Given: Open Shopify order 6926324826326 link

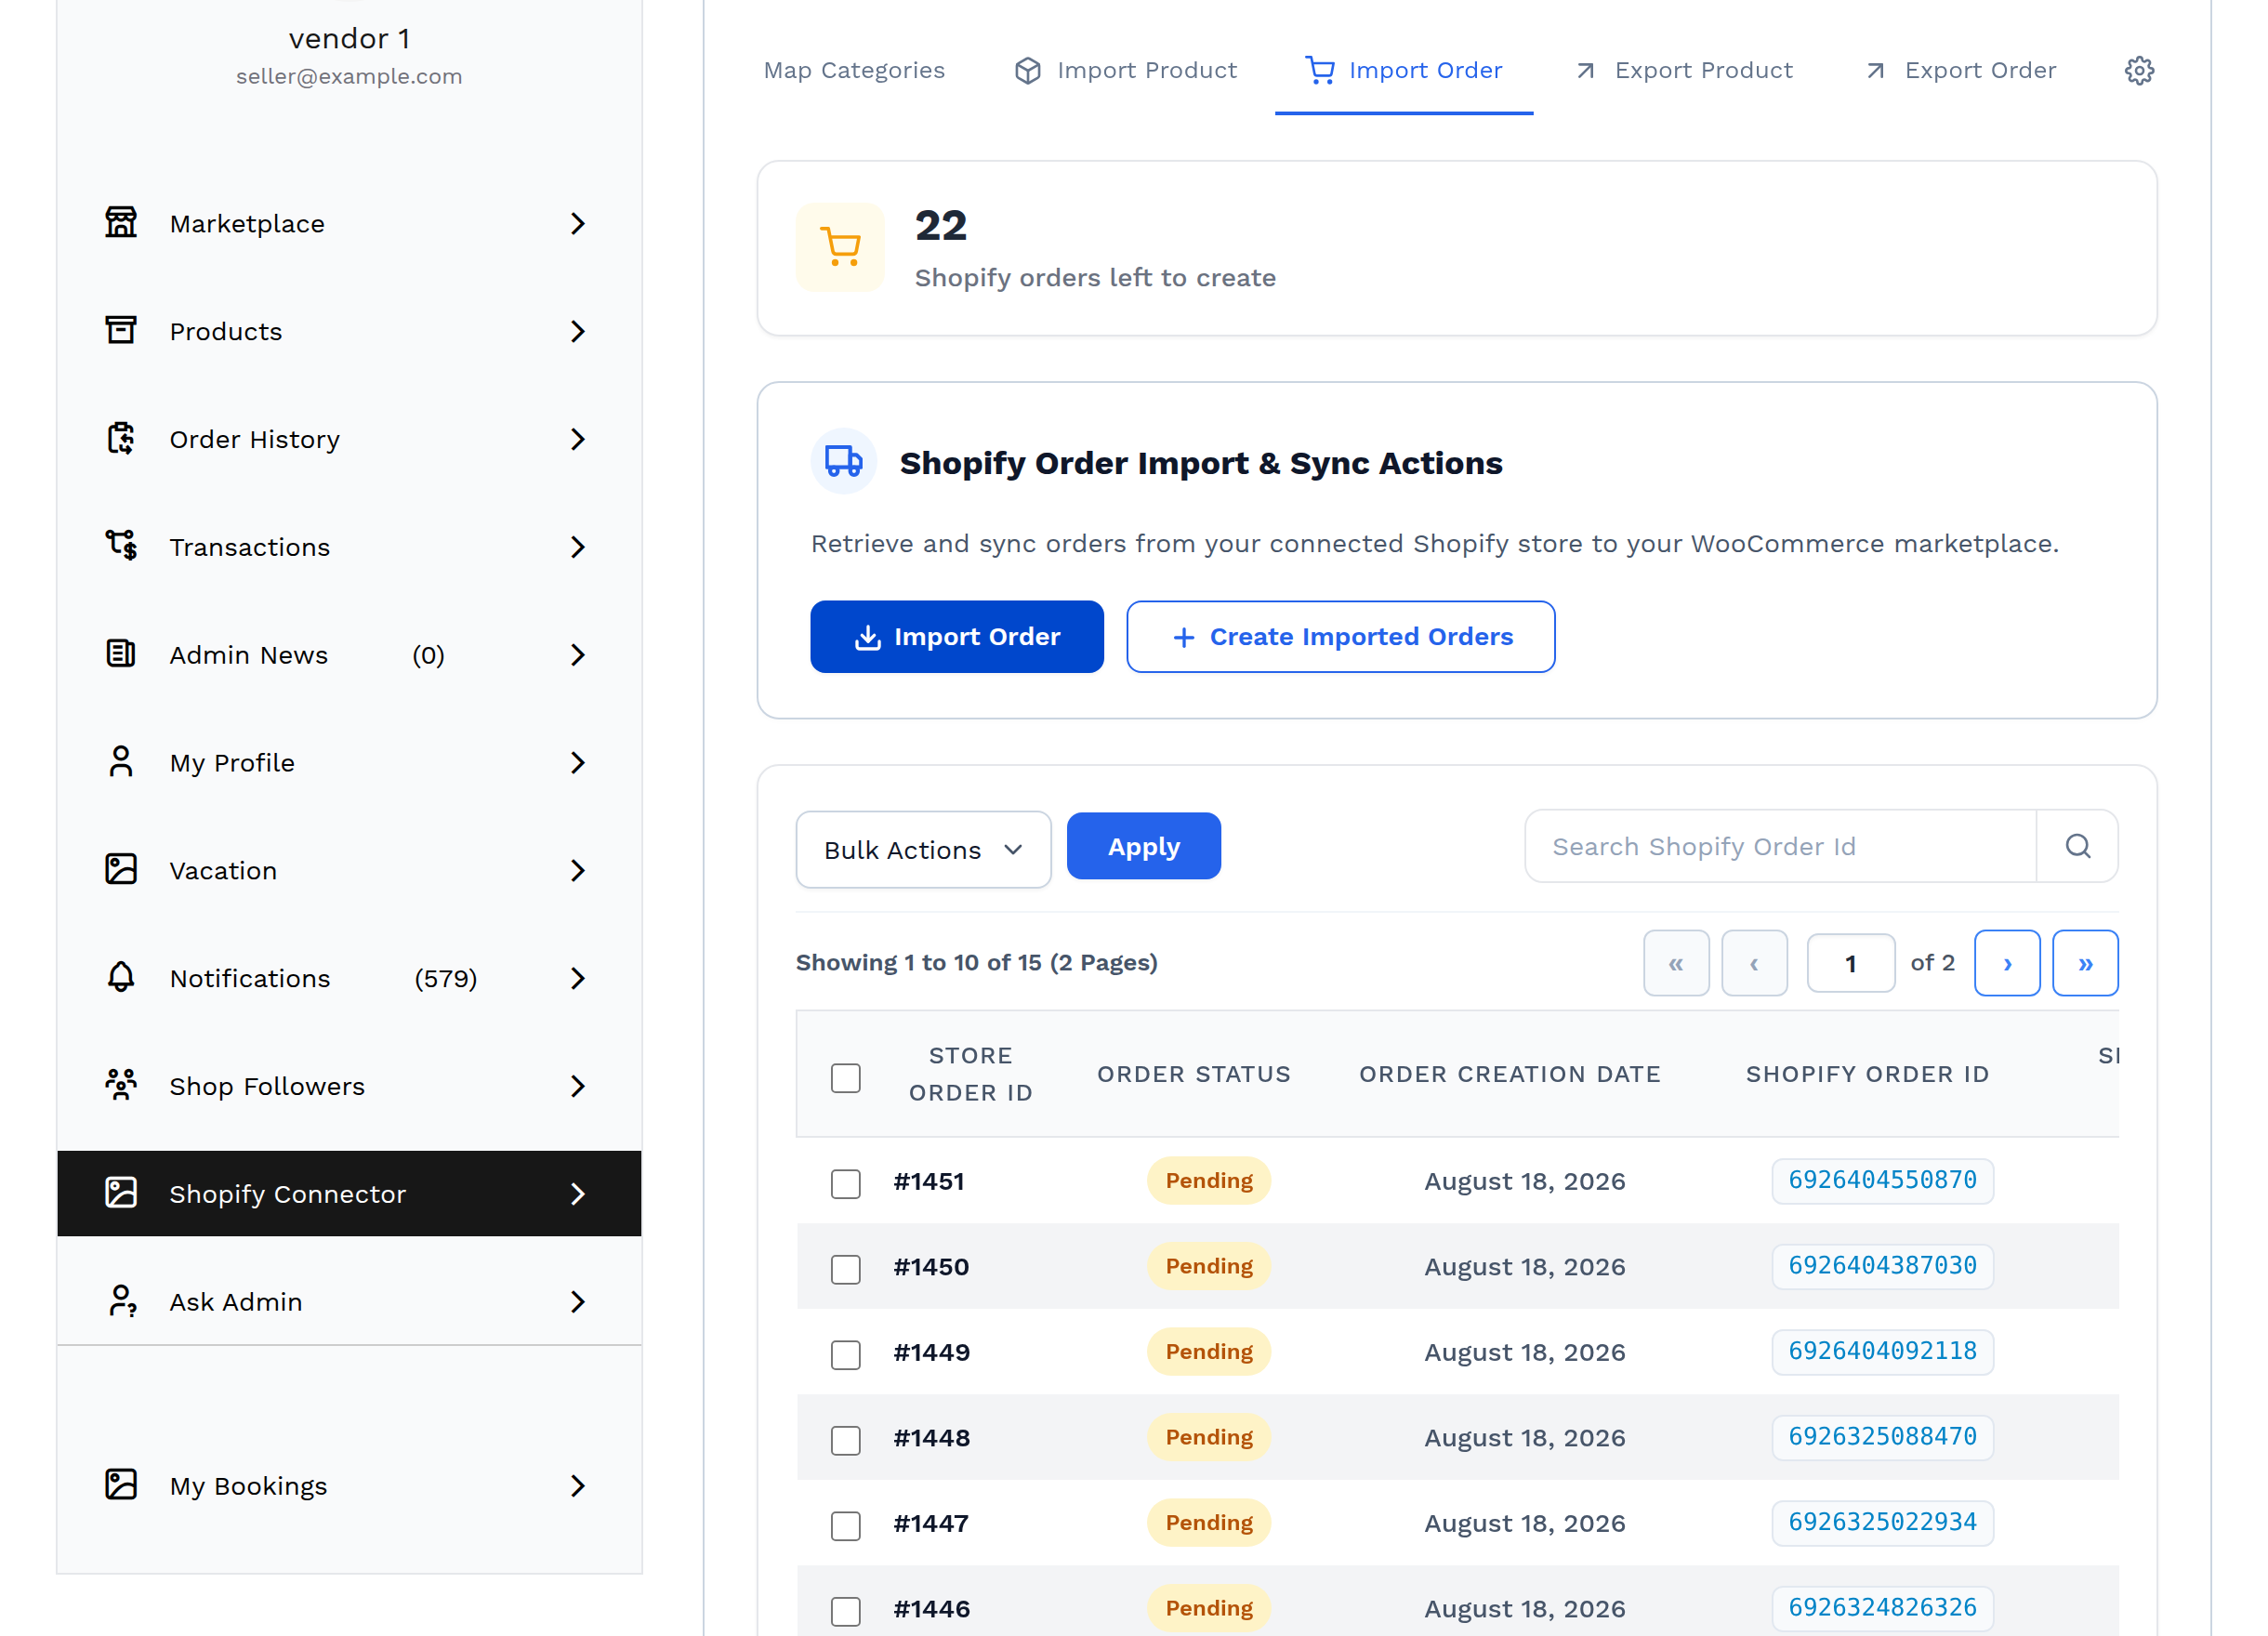Looking at the screenshot, I should pyautogui.click(x=1883, y=1608).
